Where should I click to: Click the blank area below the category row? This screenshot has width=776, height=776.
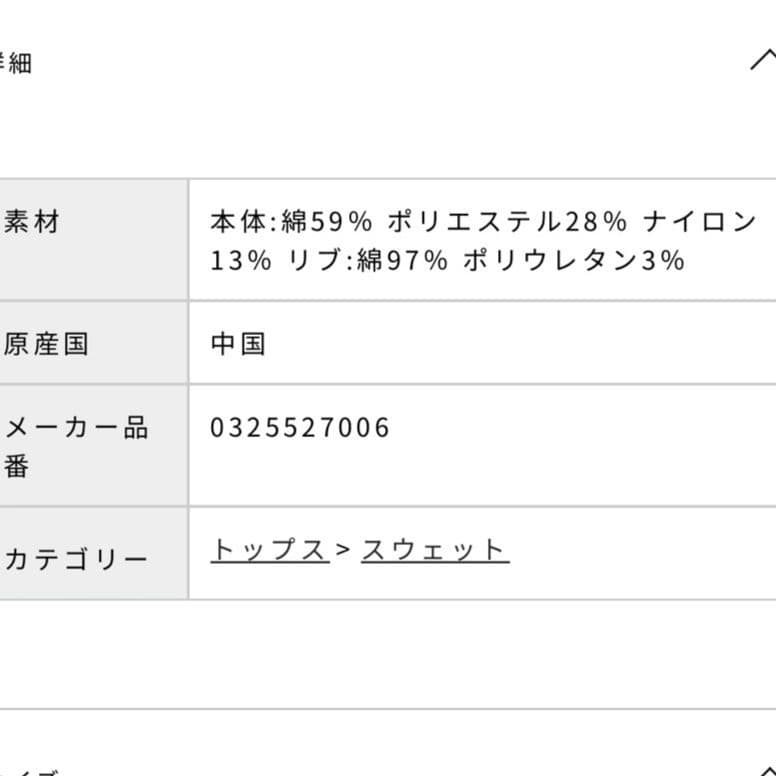388,654
